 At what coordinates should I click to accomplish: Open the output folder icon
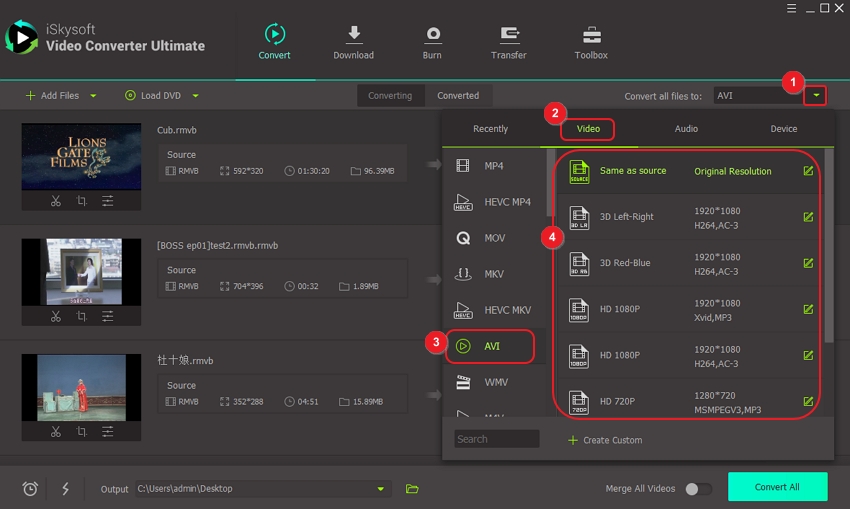click(412, 489)
